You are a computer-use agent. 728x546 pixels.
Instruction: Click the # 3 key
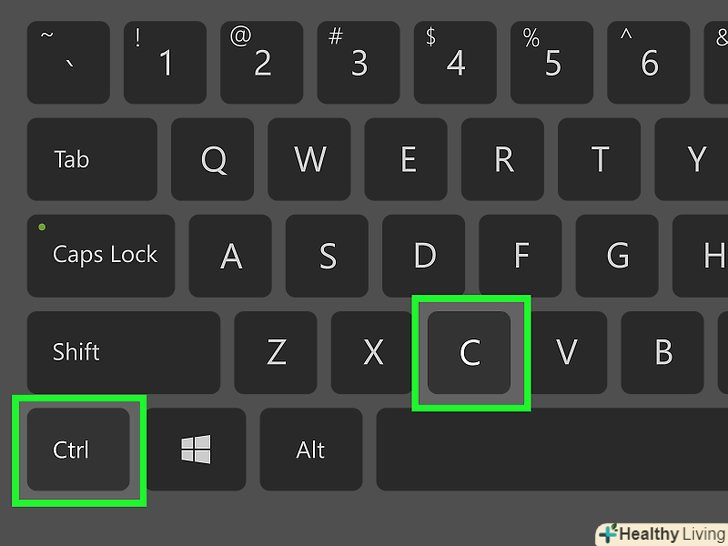click(358, 62)
